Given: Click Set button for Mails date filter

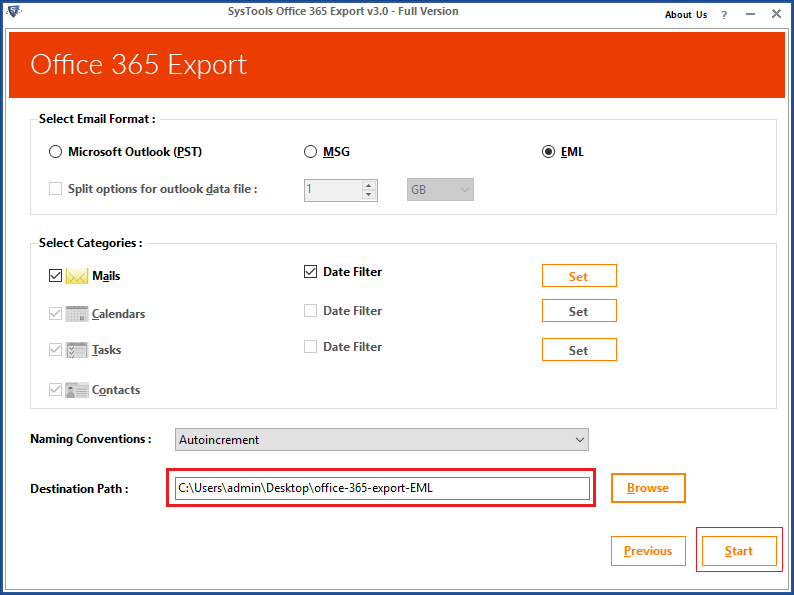Looking at the screenshot, I should (579, 276).
